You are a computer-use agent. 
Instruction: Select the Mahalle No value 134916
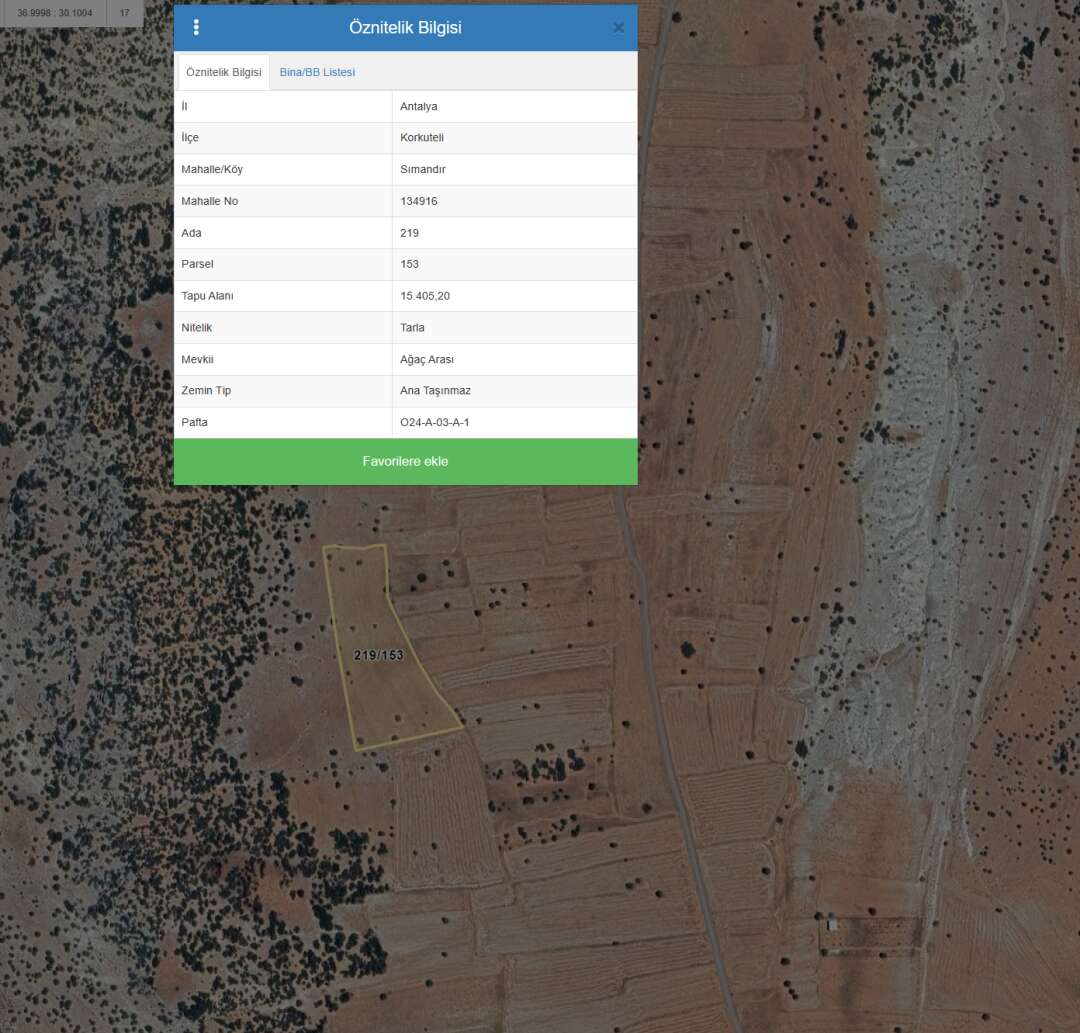419,201
